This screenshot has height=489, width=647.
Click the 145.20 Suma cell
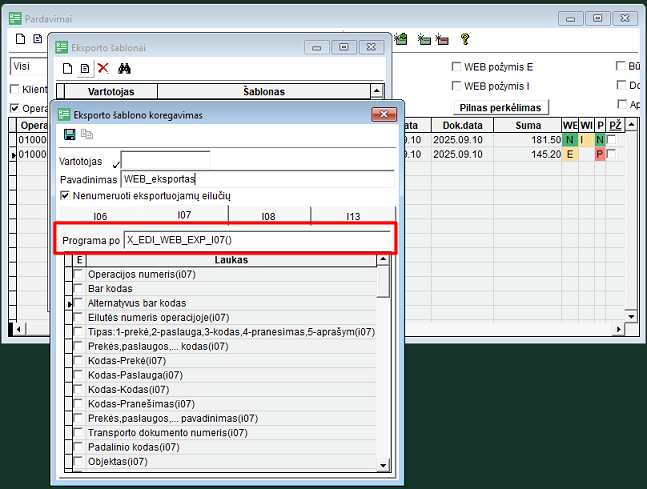pyautogui.click(x=528, y=154)
